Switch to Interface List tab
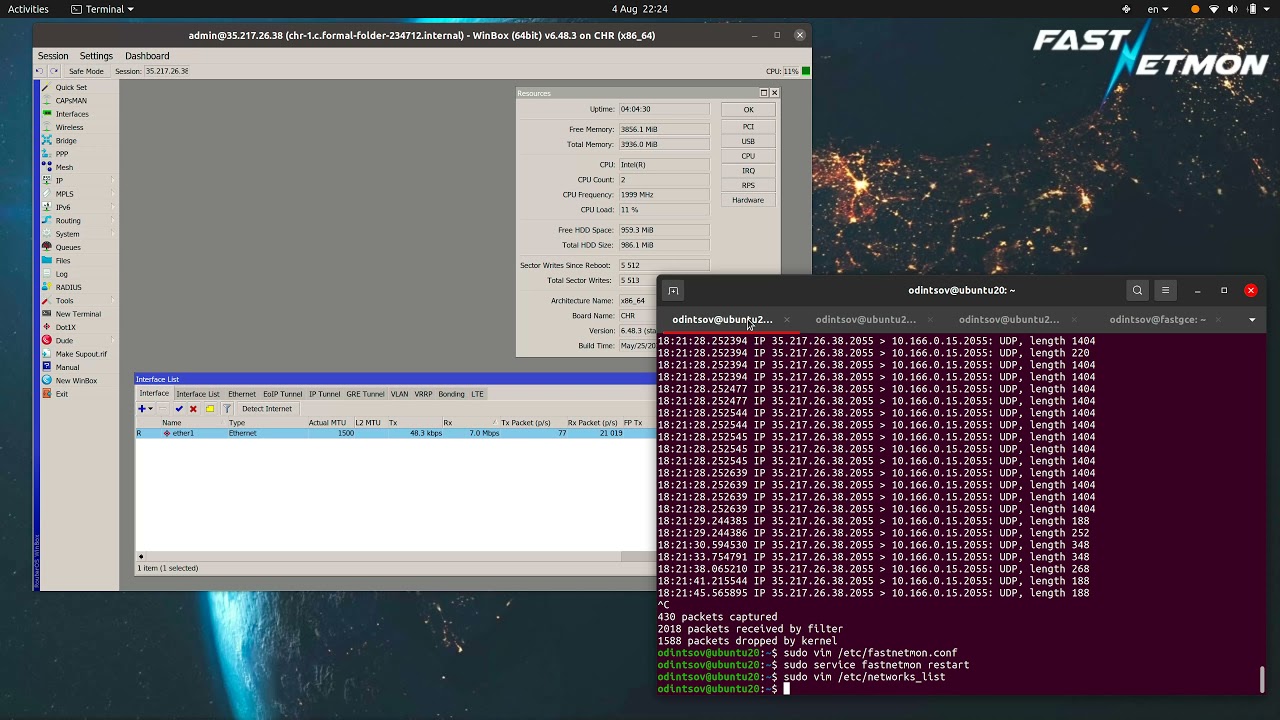 pyautogui.click(x=198, y=394)
